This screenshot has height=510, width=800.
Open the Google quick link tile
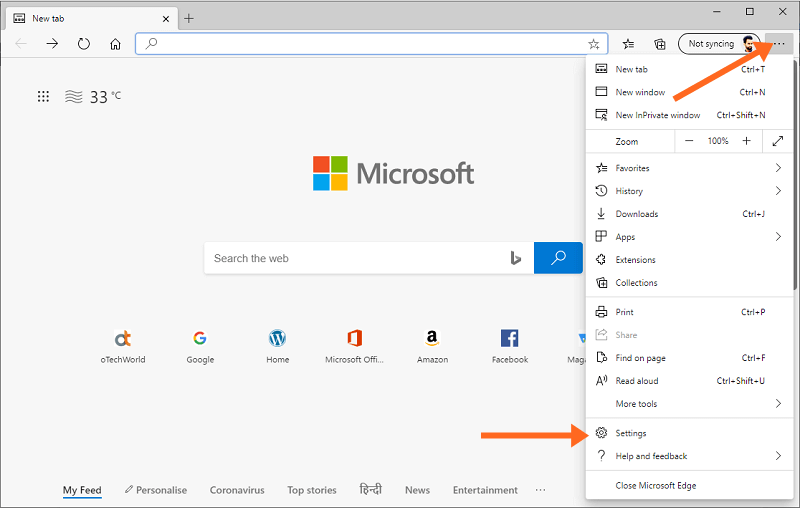[200, 346]
